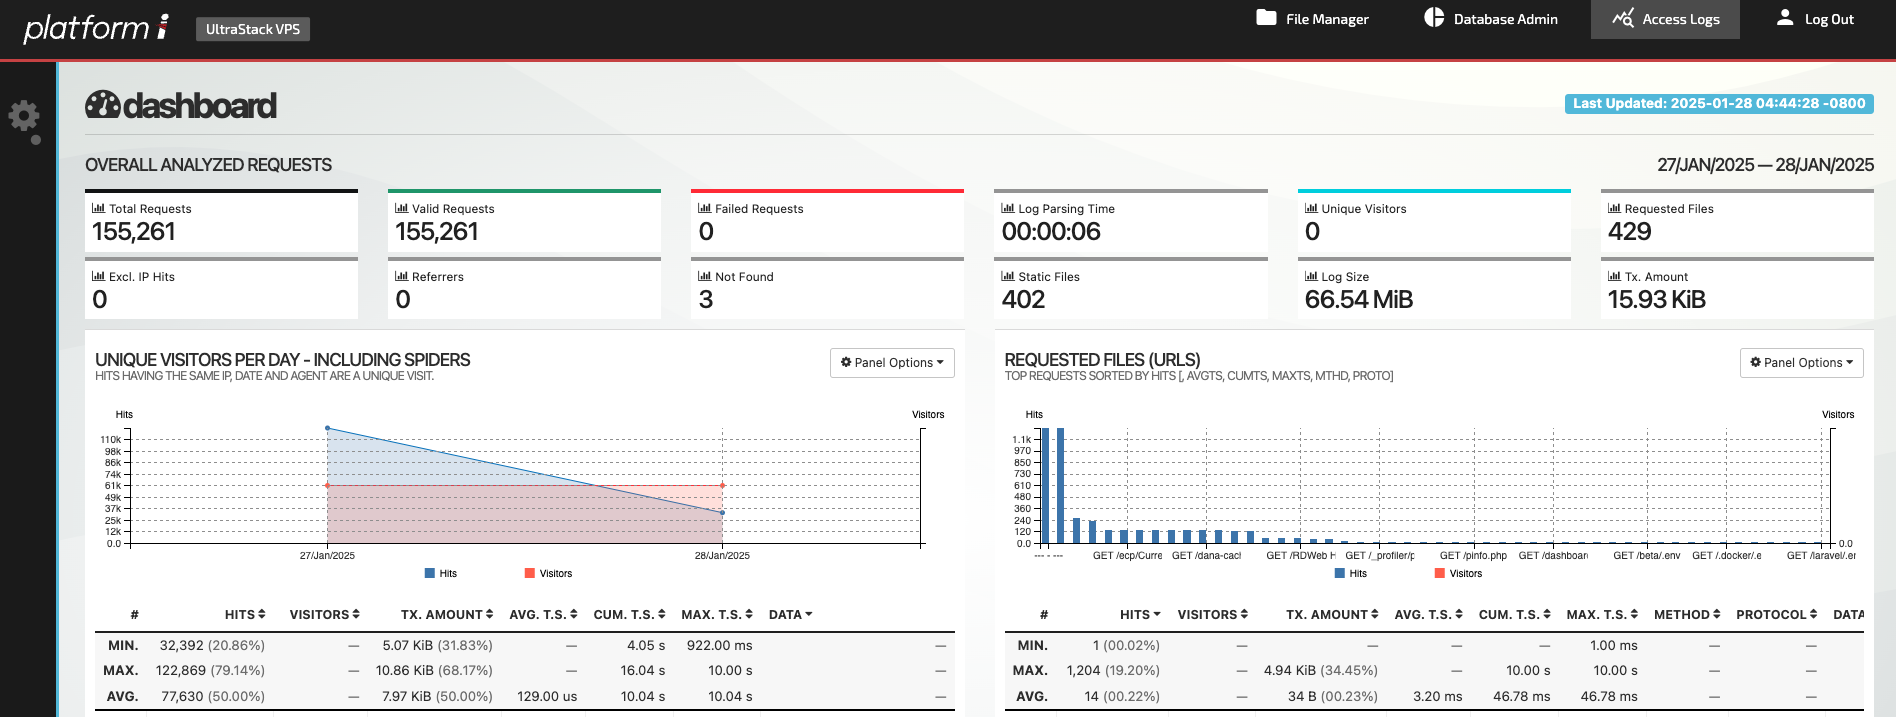Image resolution: width=1896 pixels, height=717 pixels.
Task: Click the File Manager folder icon
Action: click(x=1266, y=18)
